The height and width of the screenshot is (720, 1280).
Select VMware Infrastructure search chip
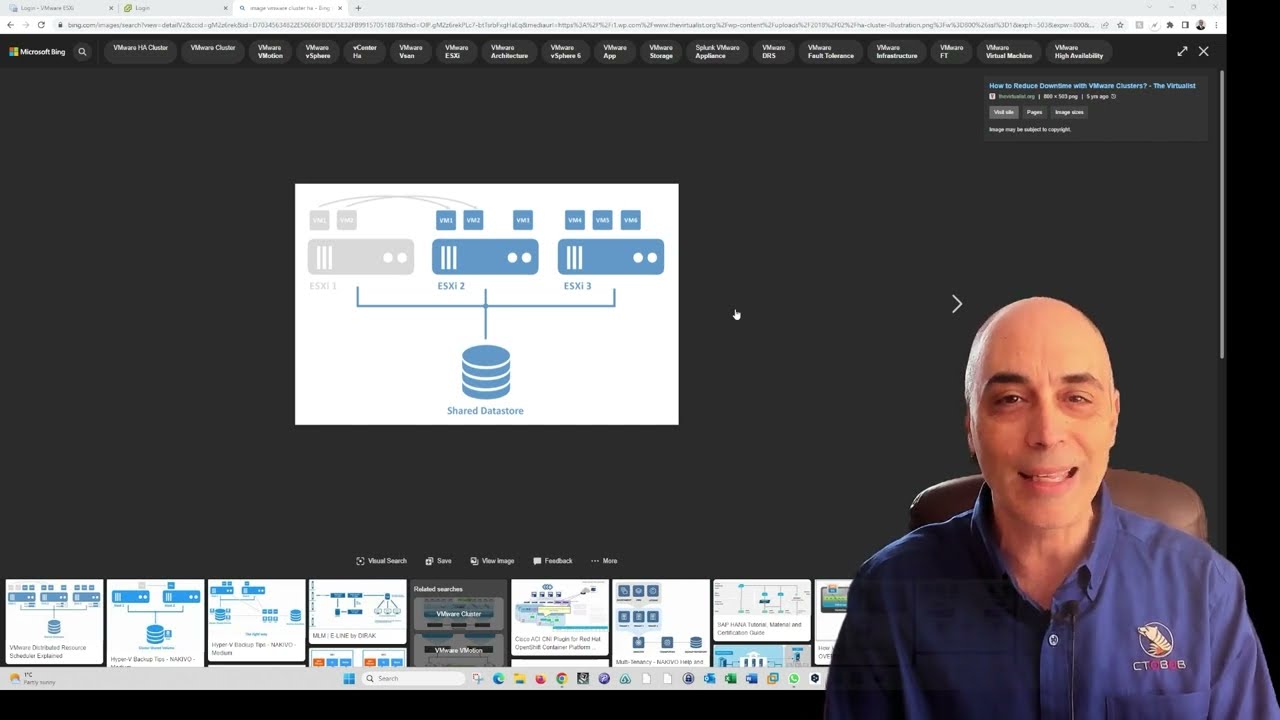pyautogui.click(x=896, y=51)
